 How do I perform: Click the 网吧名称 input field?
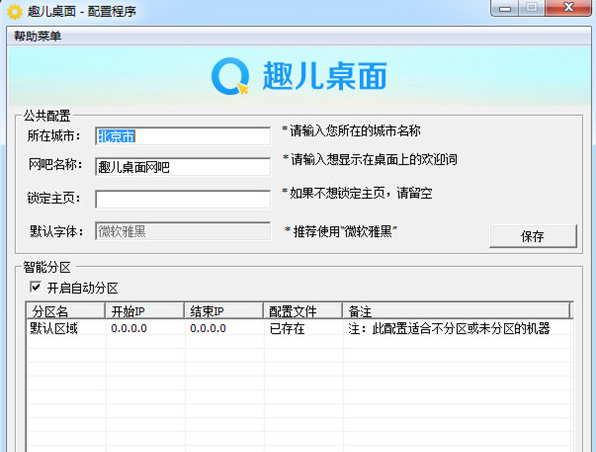(183, 167)
